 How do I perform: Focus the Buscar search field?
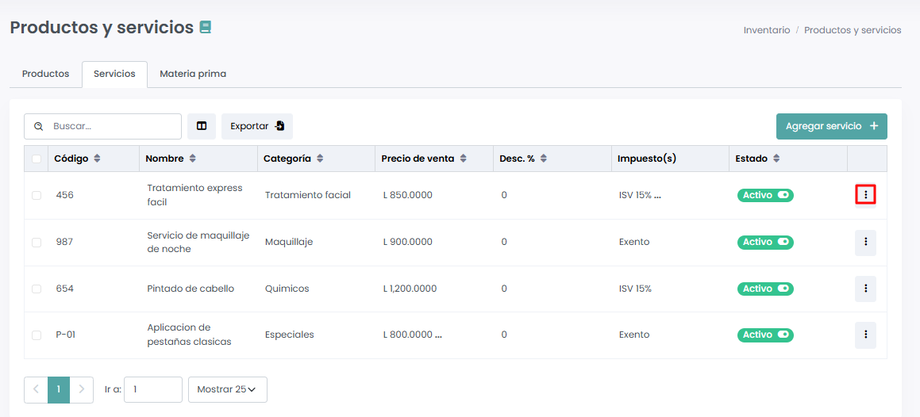(x=112, y=126)
